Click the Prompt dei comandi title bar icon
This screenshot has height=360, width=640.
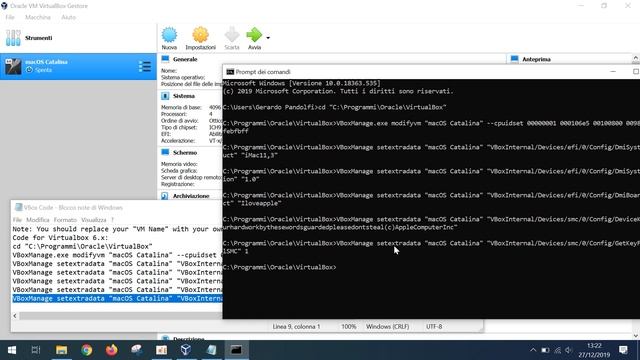tap(230, 72)
